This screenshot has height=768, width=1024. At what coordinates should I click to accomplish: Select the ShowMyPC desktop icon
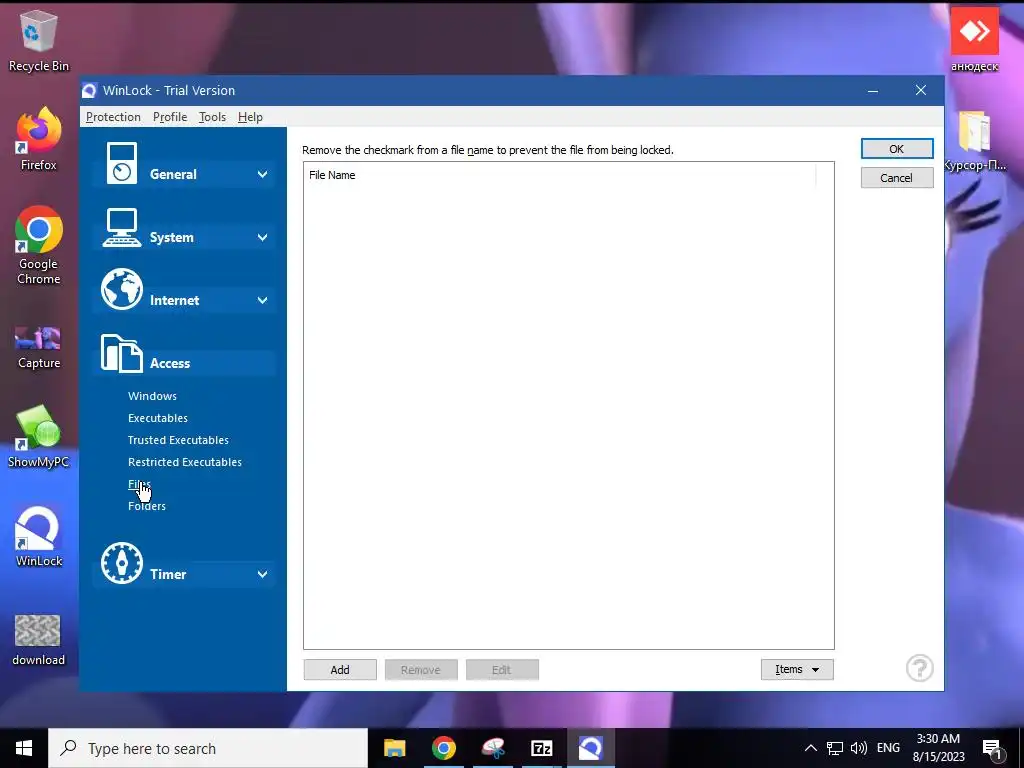coord(39,437)
